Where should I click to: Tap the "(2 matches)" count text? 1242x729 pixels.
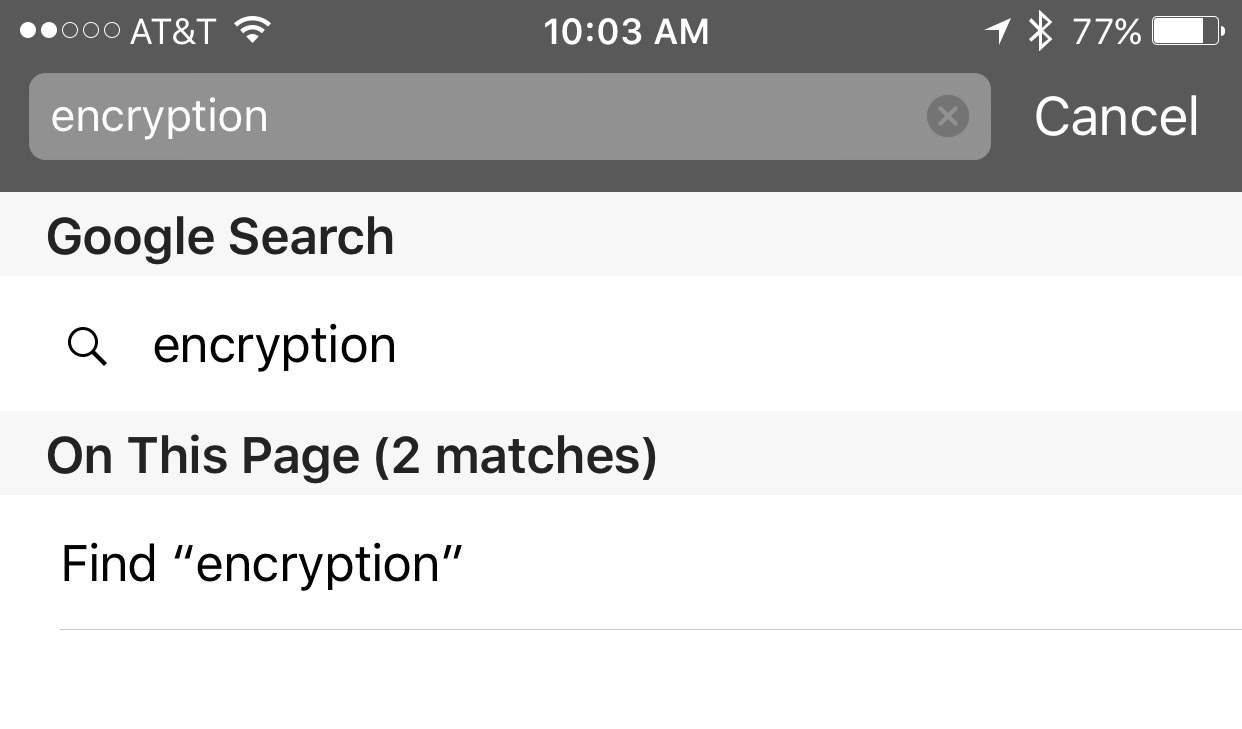(515, 456)
